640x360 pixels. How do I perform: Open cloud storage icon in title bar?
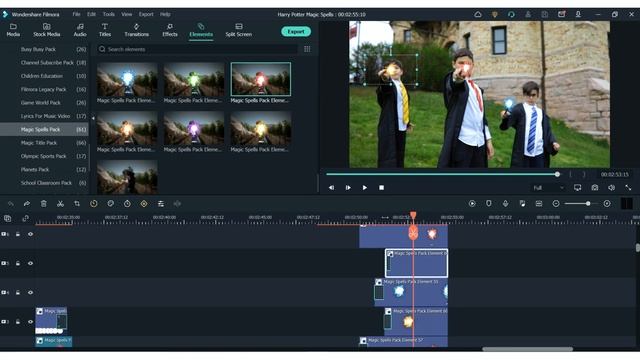tap(478, 14)
